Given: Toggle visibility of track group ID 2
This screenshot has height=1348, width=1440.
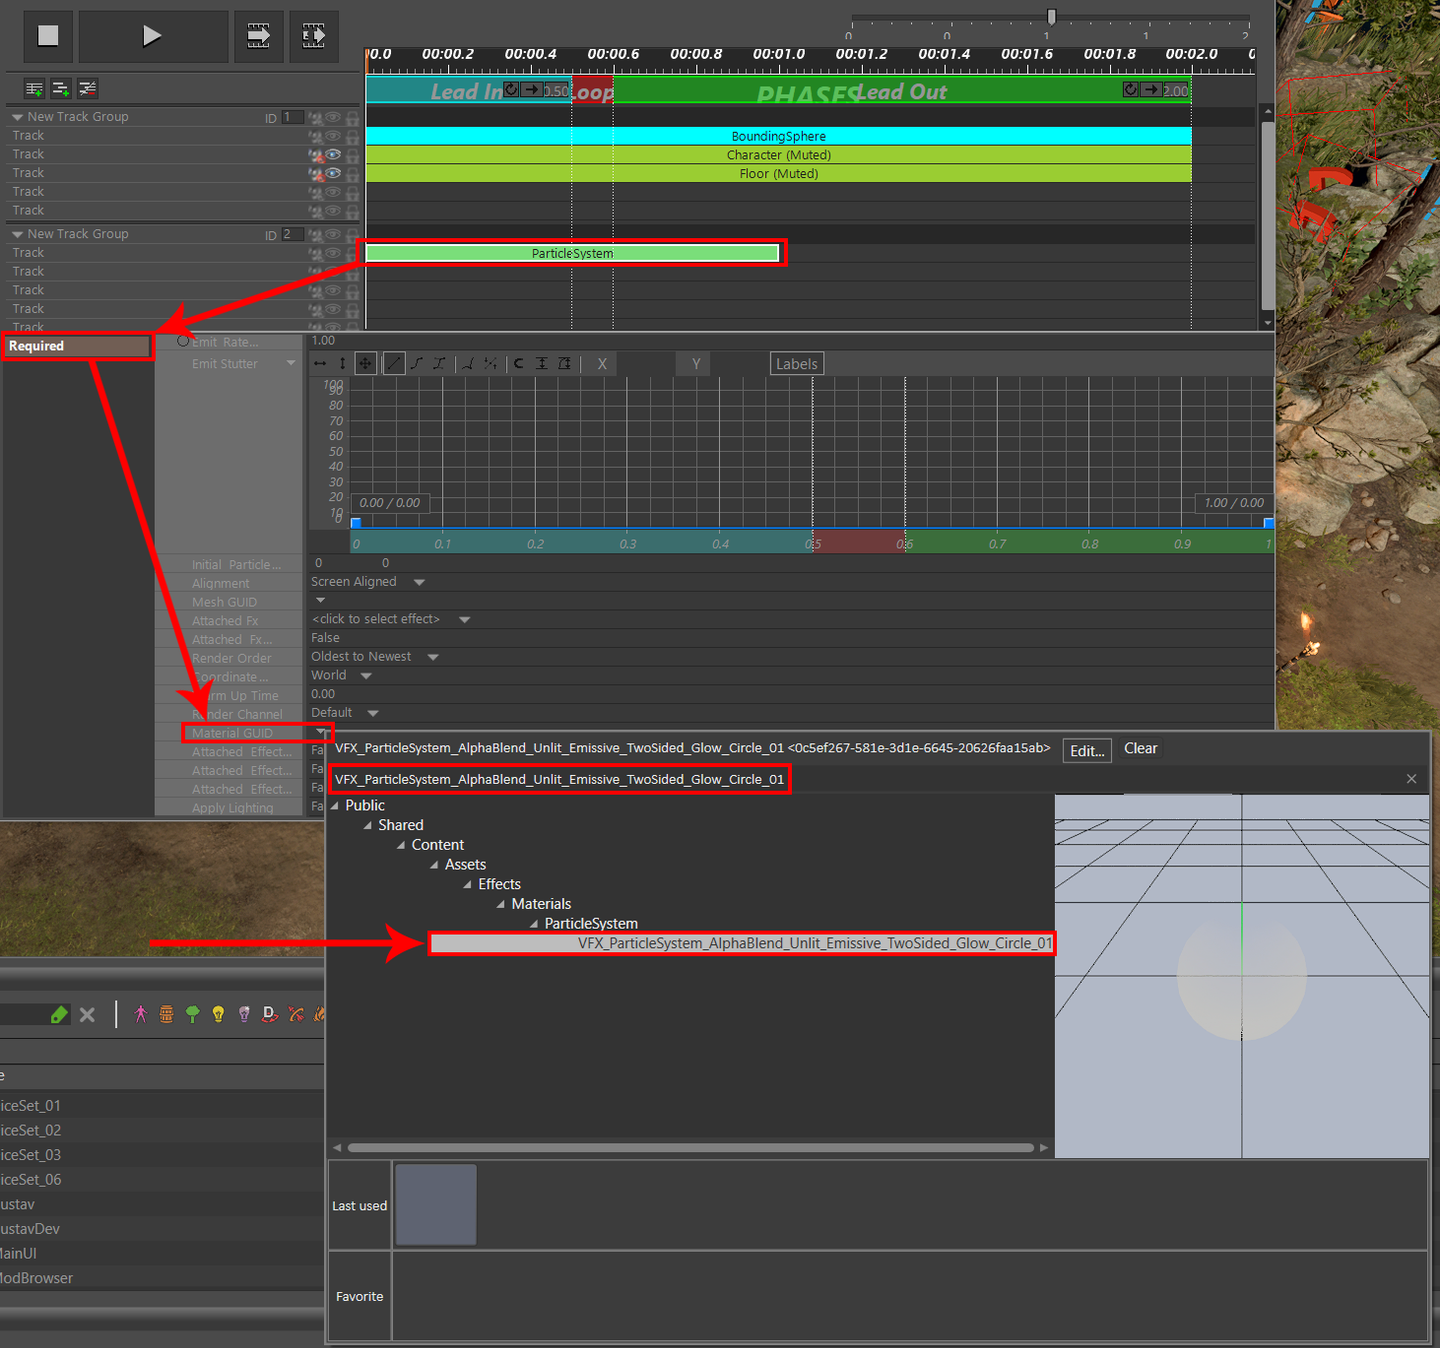Looking at the screenshot, I should point(333,234).
